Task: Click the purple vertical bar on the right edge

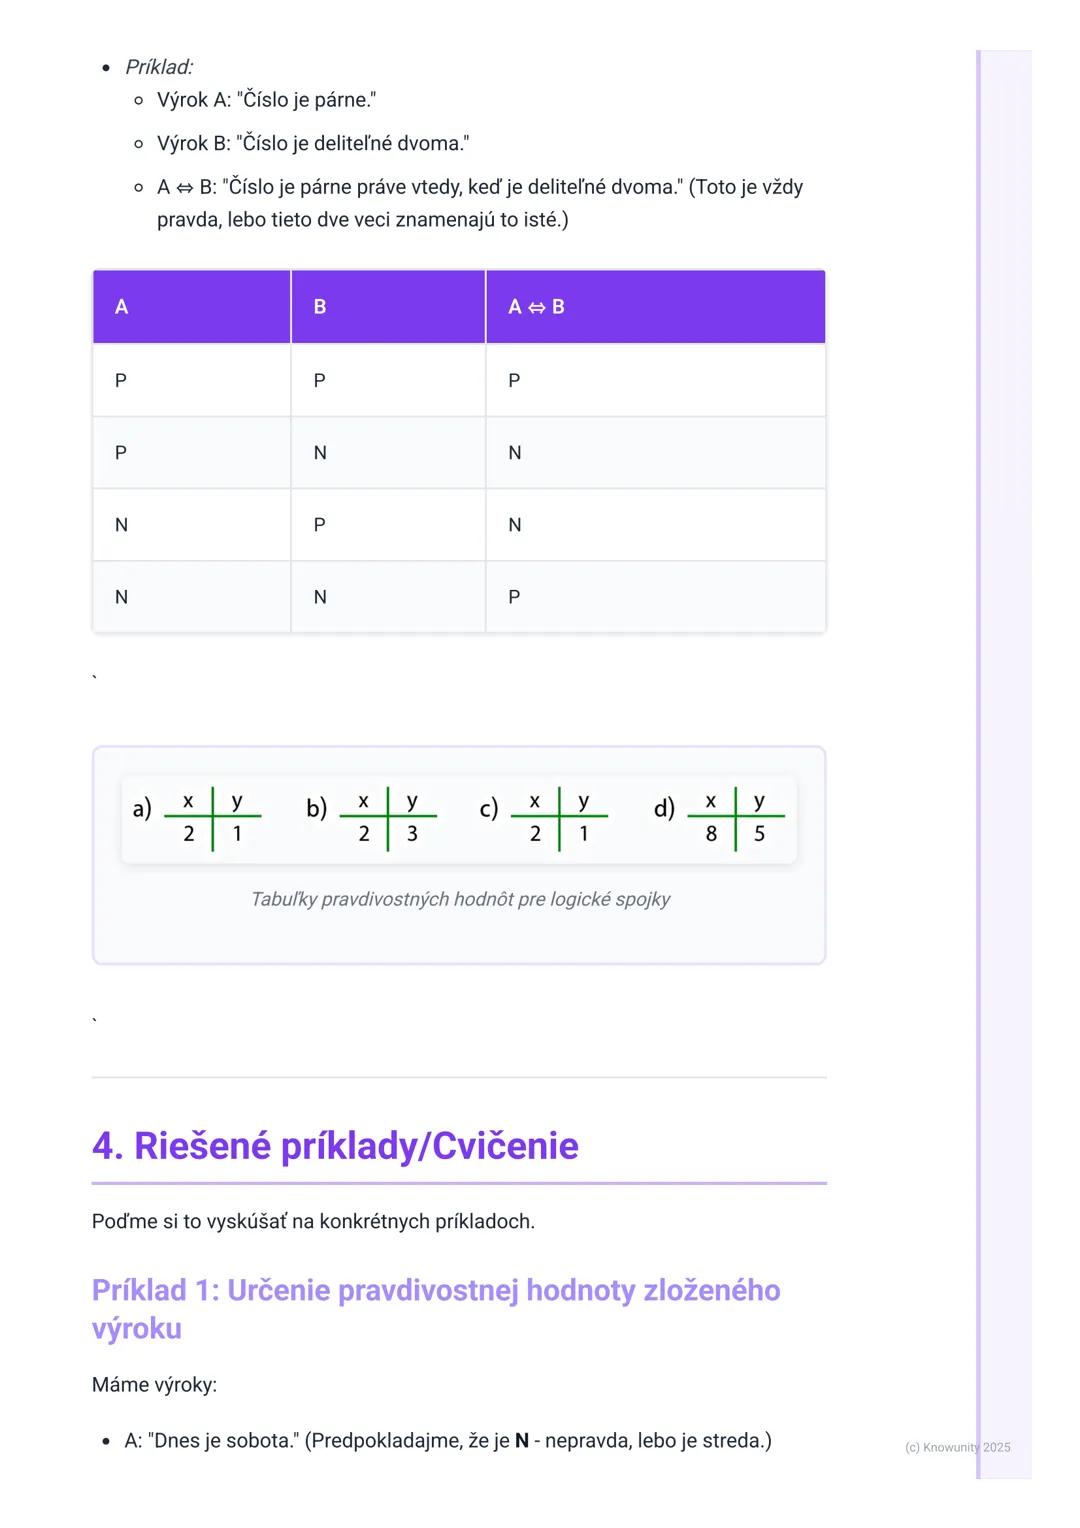Action: pos(979,700)
